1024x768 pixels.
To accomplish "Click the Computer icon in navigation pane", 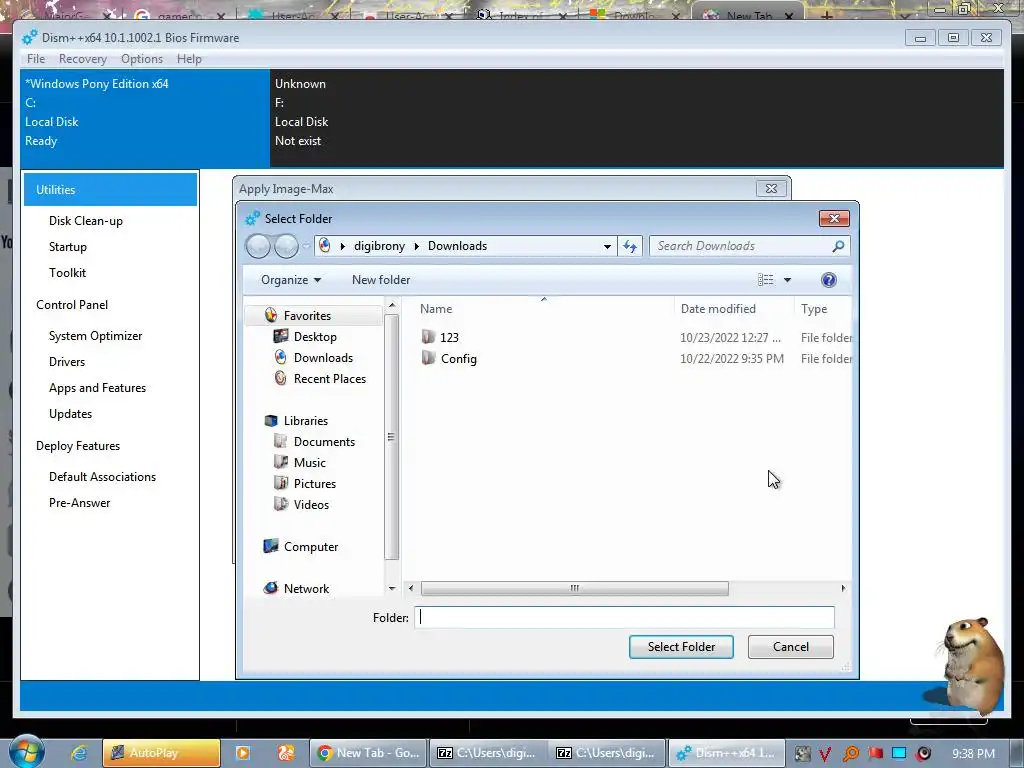I will click(271, 547).
